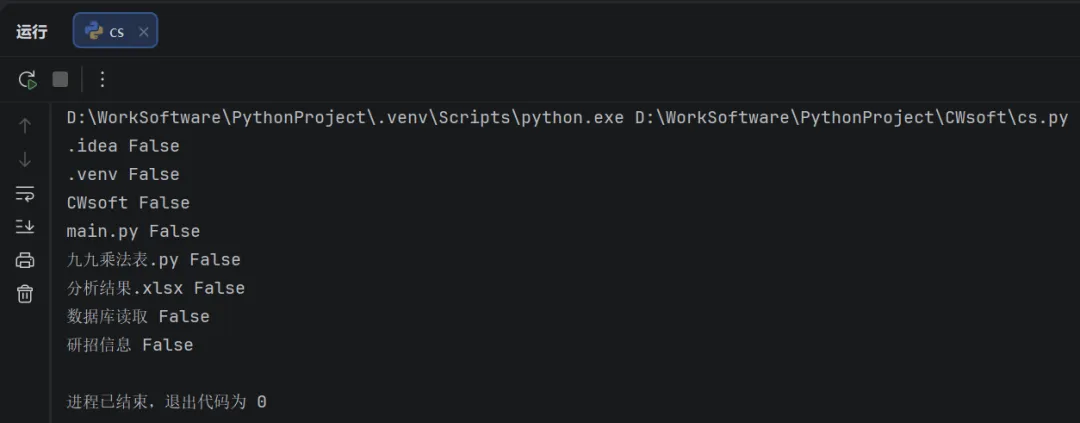
Task: Select the cs run tab
Action: coord(108,31)
